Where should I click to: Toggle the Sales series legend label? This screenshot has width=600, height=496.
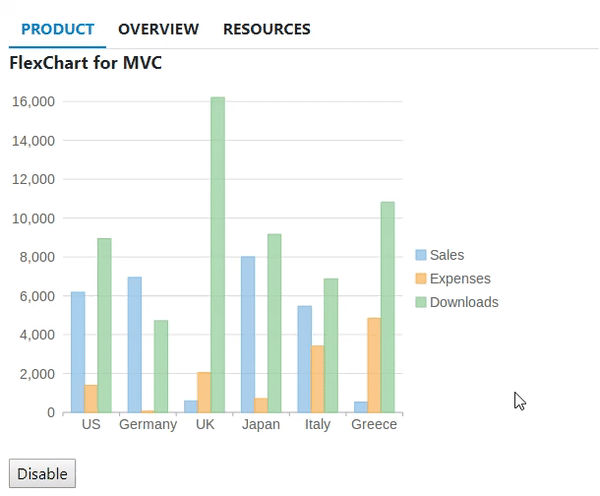[x=447, y=255]
